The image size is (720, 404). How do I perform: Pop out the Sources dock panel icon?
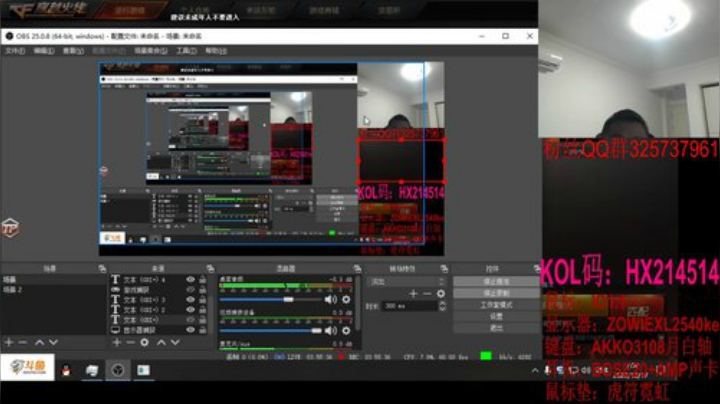pyautogui.click(x=210, y=269)
